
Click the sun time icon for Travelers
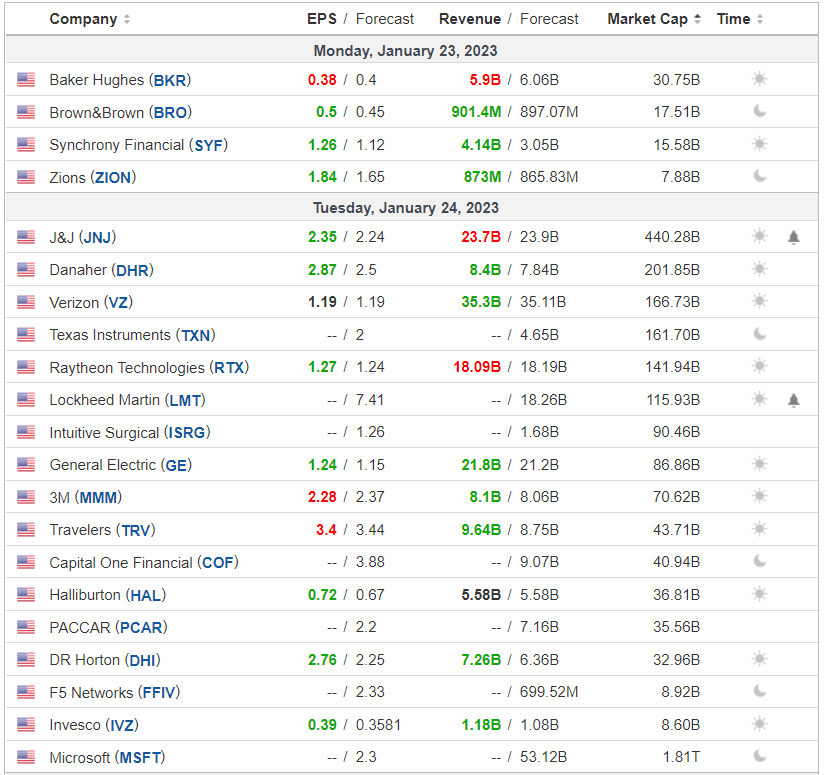[x=759, y=529]
